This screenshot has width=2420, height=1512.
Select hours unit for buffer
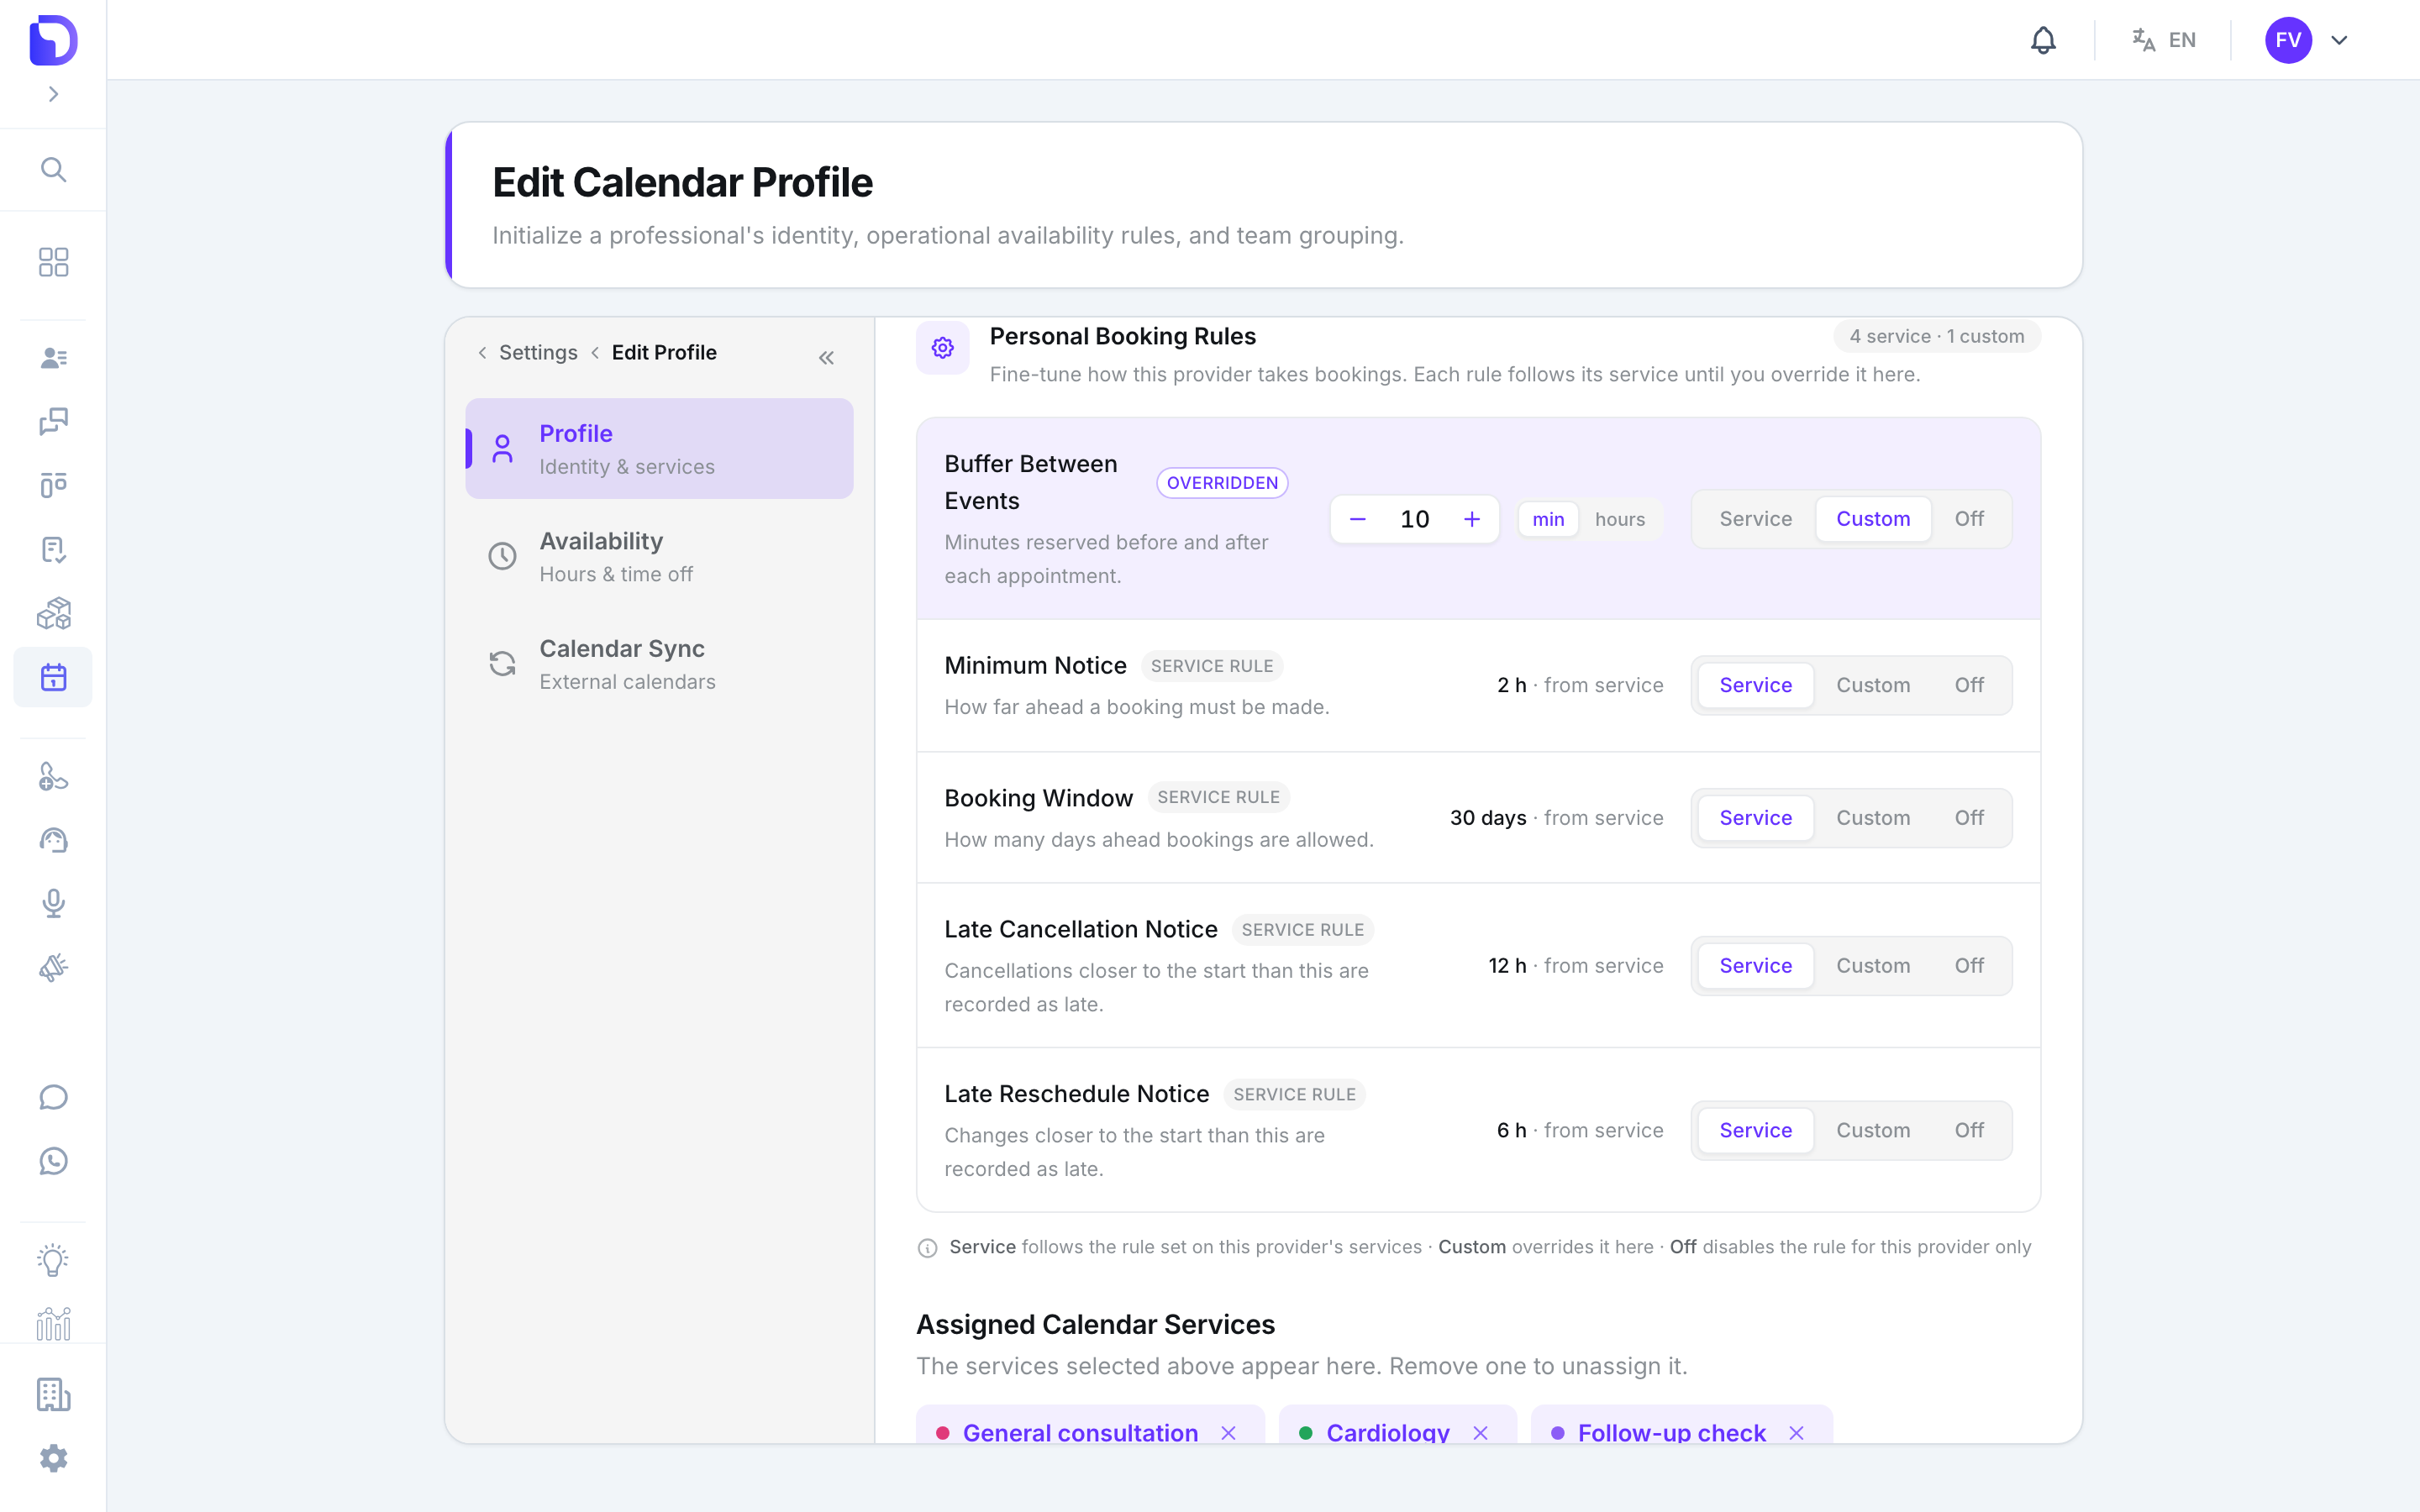click(1620, 520)
